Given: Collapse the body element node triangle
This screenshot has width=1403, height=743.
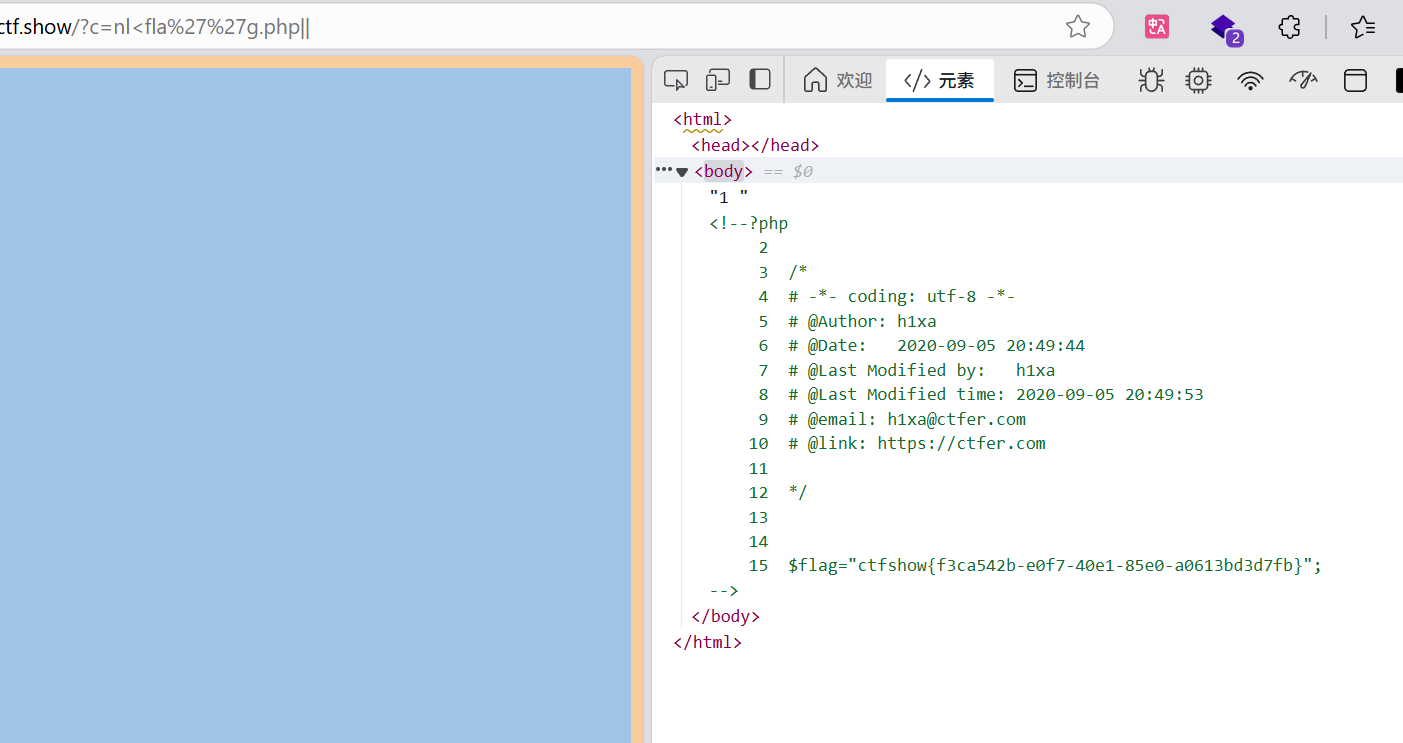Looking at the screenshot, I should (x=682, y=172).
